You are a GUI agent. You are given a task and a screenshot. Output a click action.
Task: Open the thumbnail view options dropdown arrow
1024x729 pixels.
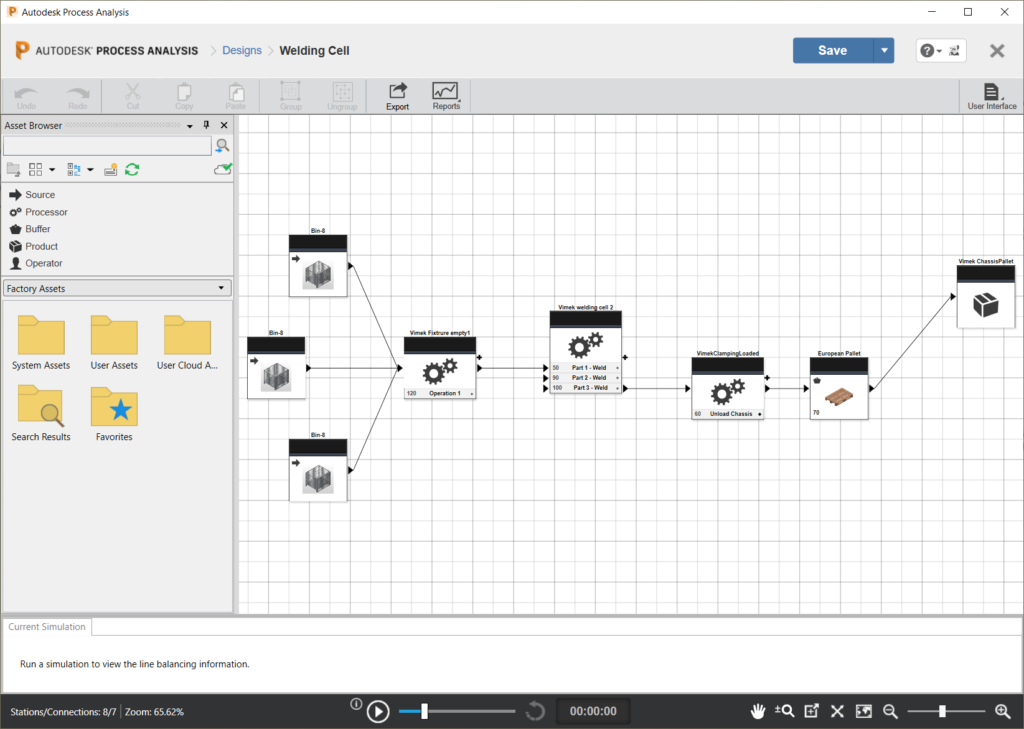pyautogui.click(x=52, y=170)
